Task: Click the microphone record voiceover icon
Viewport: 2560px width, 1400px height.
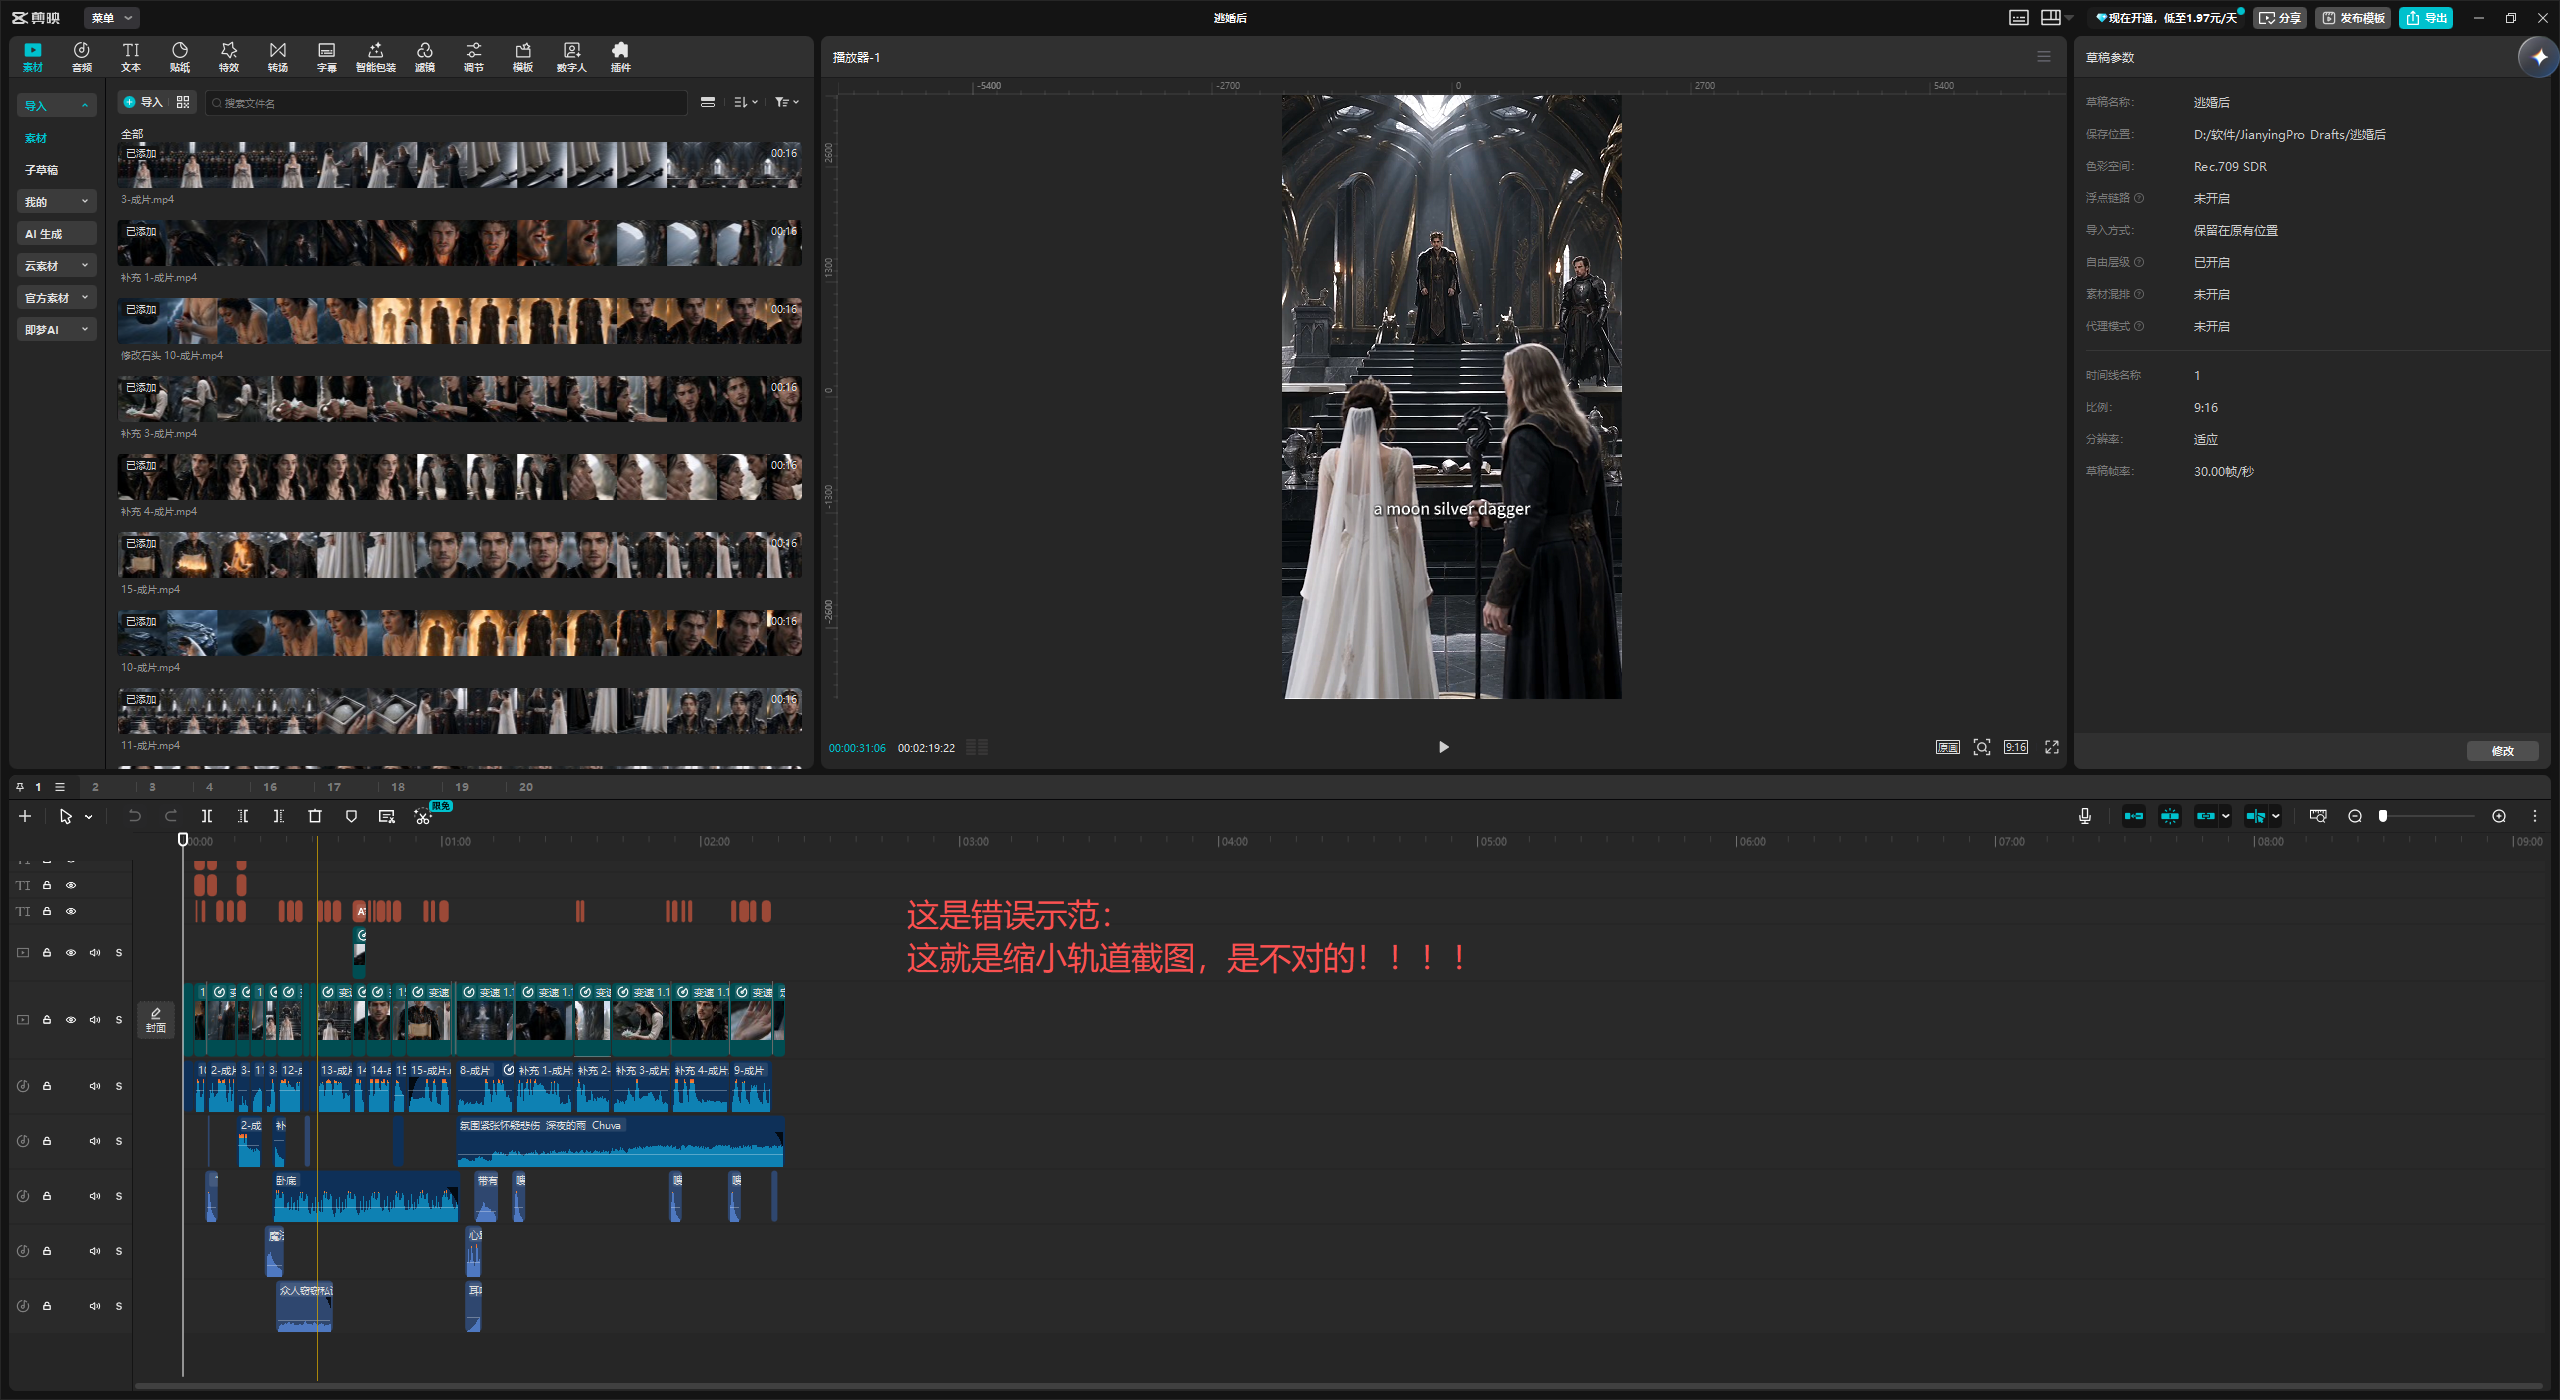Action: tap(2085, 817)
